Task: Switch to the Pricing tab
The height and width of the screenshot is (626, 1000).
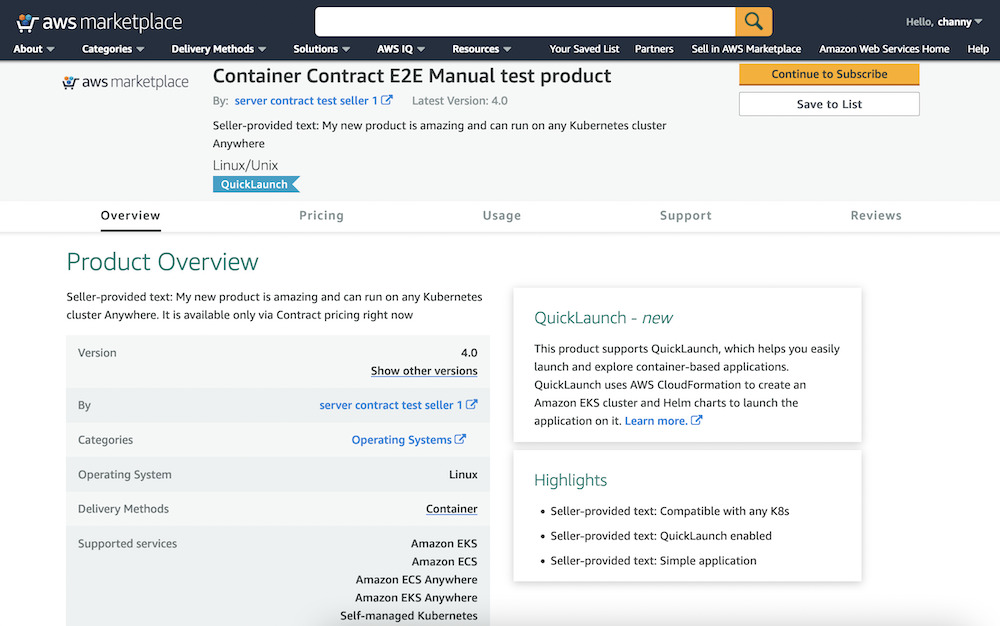Action: click(x=321, y=215)
